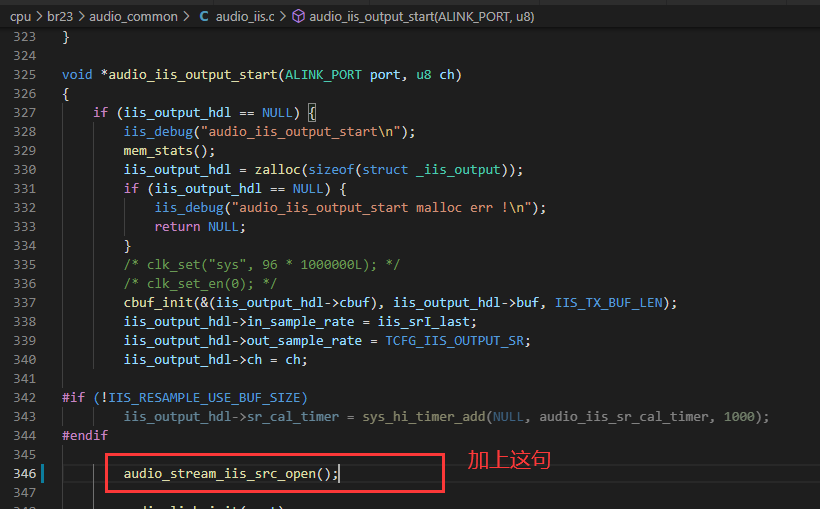820x509 pixels.
Task: Click the opening brace on line 327
Action: click(312, 113)
